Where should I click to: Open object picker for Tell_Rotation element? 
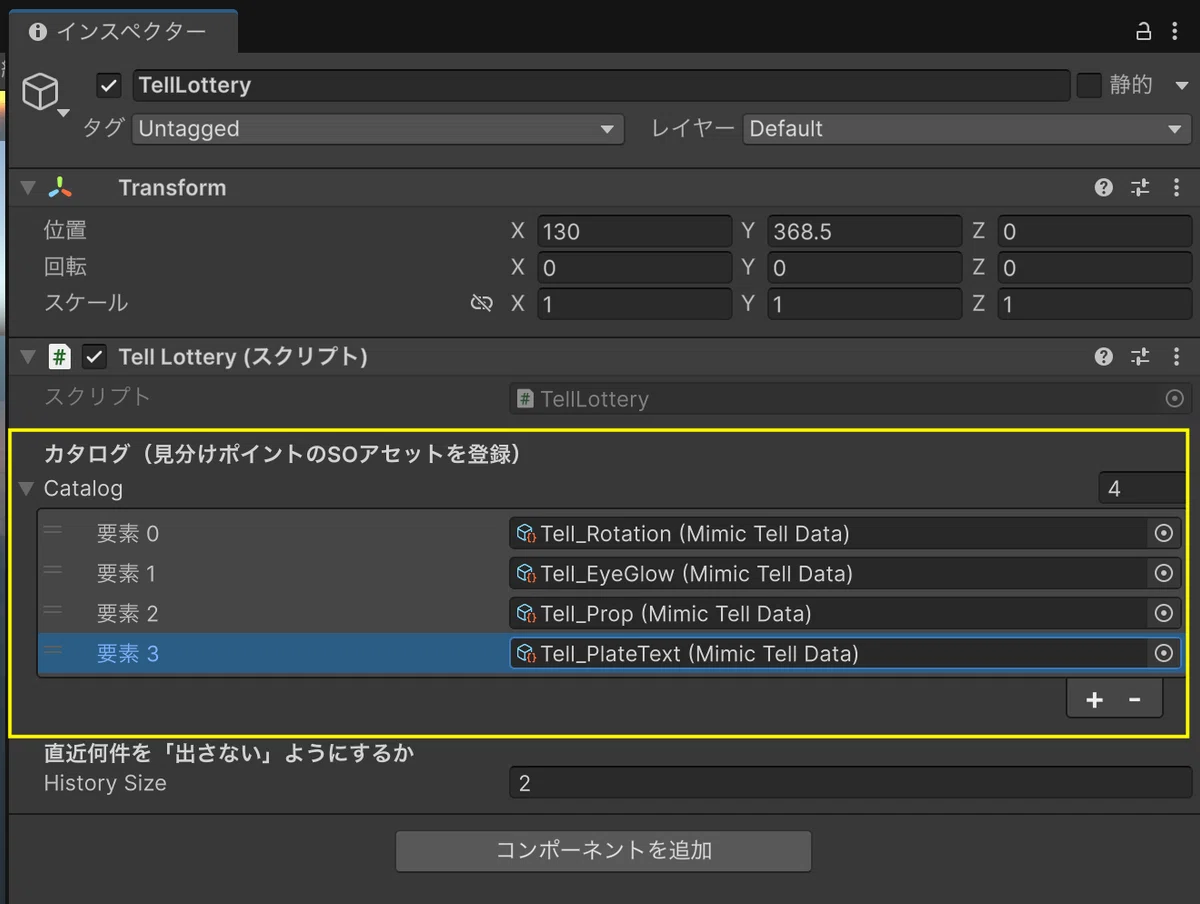click(1163, 534)
